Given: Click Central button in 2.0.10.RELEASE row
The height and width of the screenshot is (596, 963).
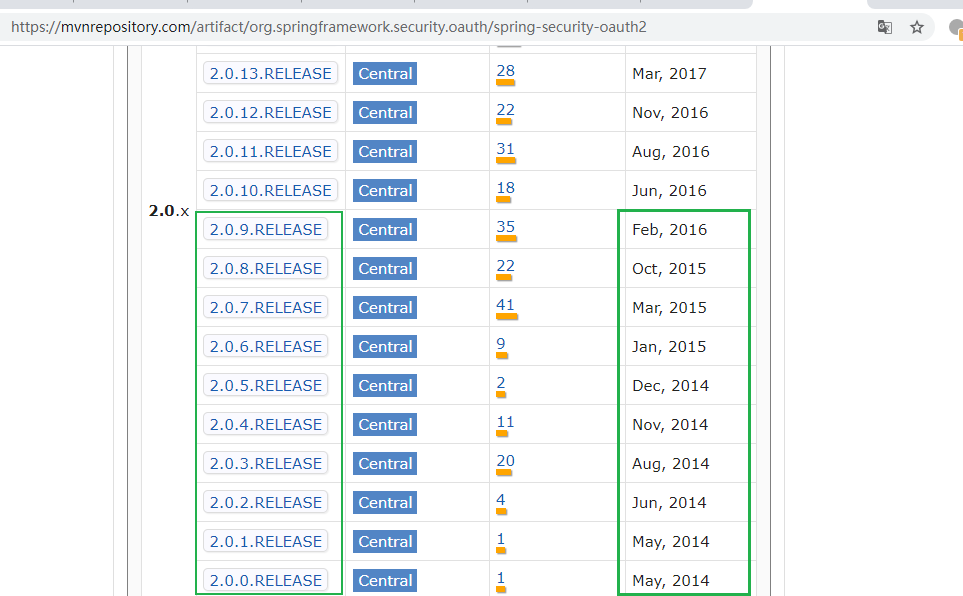Looking at the screenshot, I should pos(385,190).
